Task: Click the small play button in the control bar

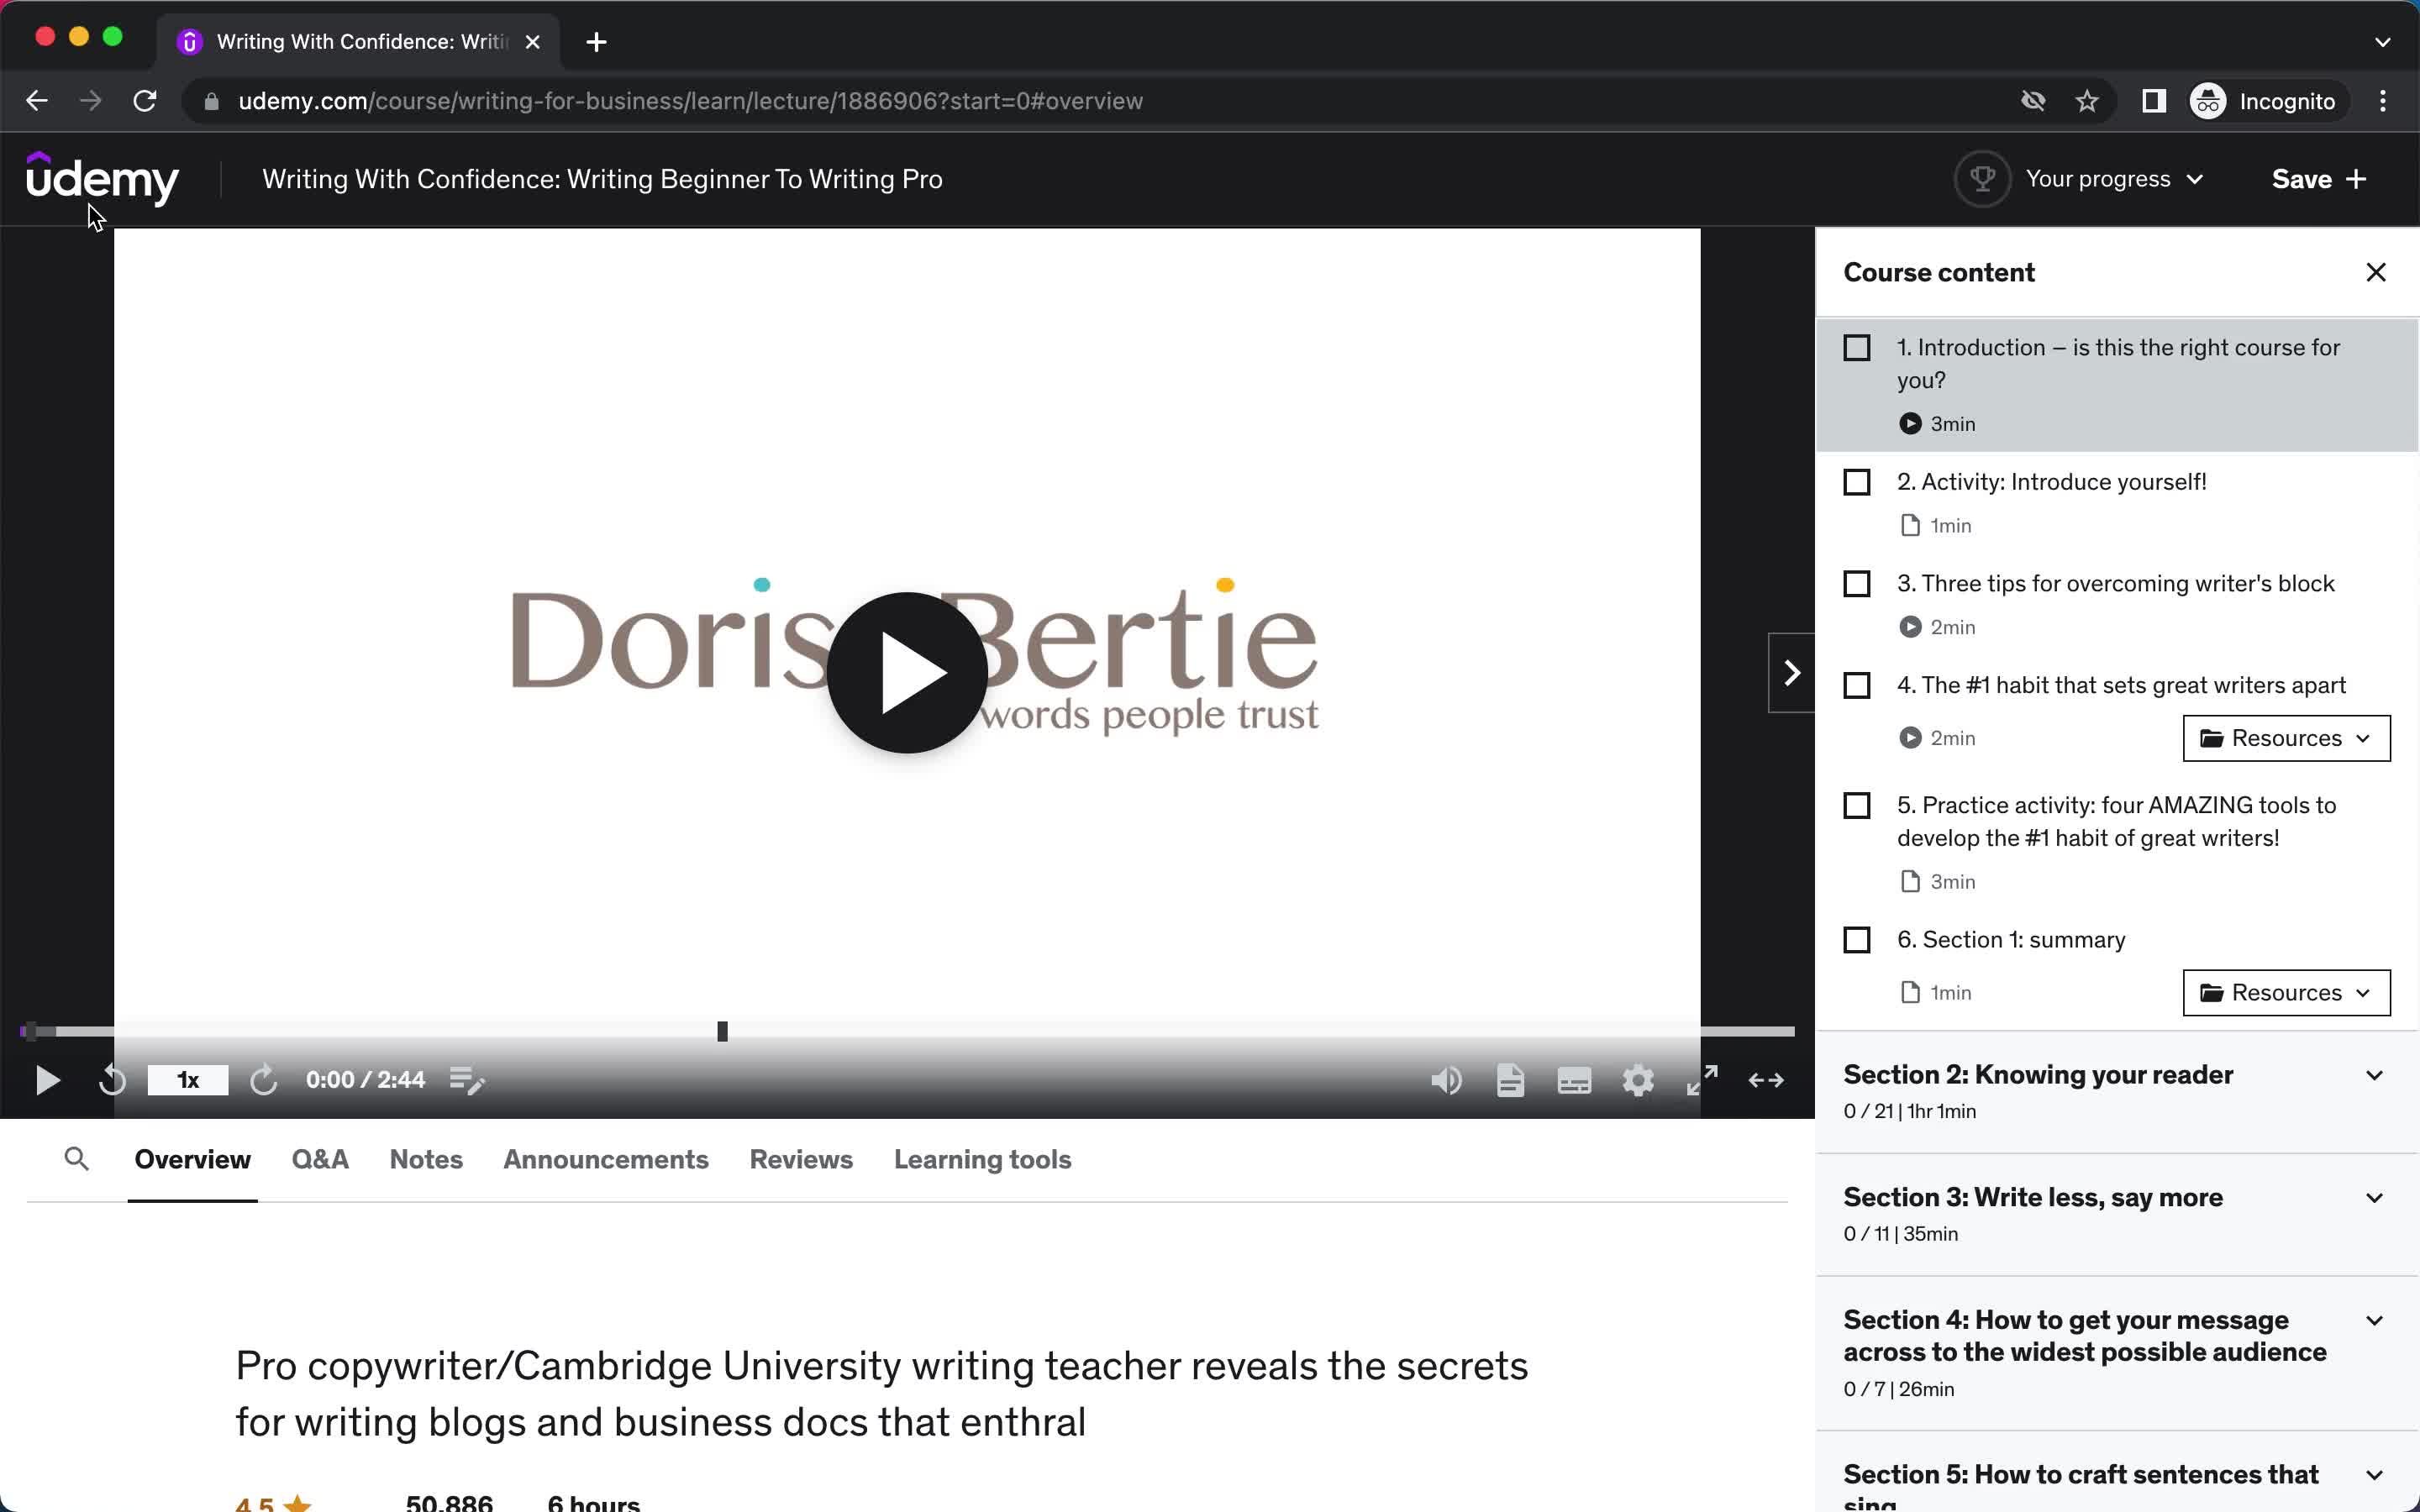Action: [x=47, y=1080]
